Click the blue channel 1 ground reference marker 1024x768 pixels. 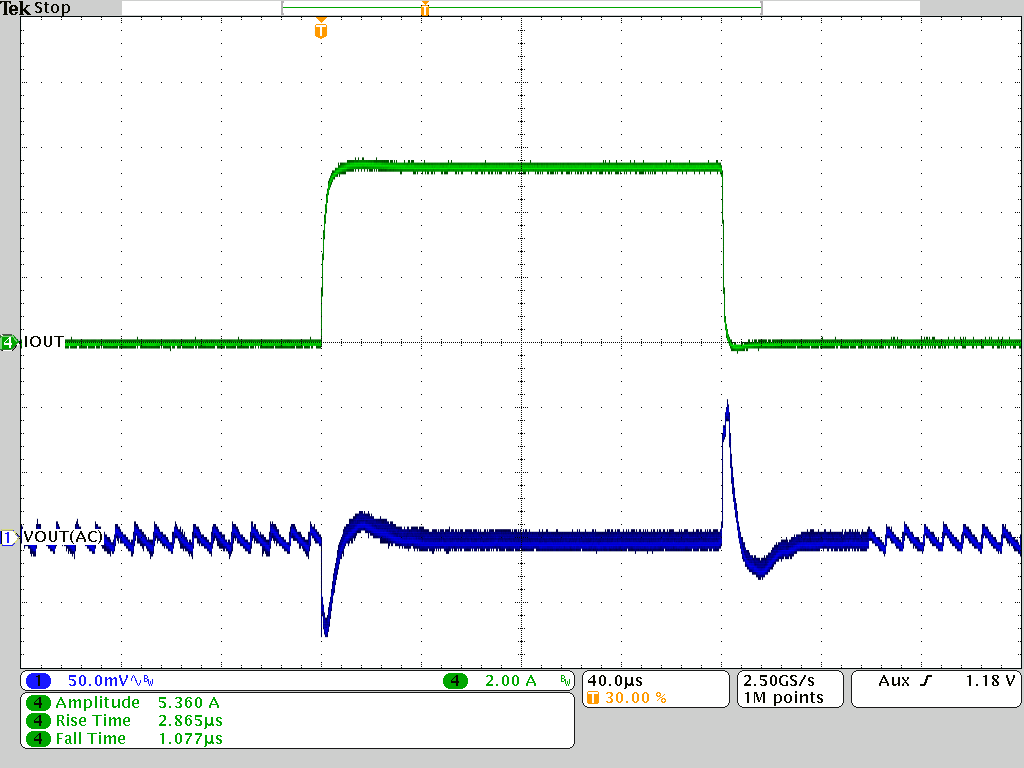point(6,537)
